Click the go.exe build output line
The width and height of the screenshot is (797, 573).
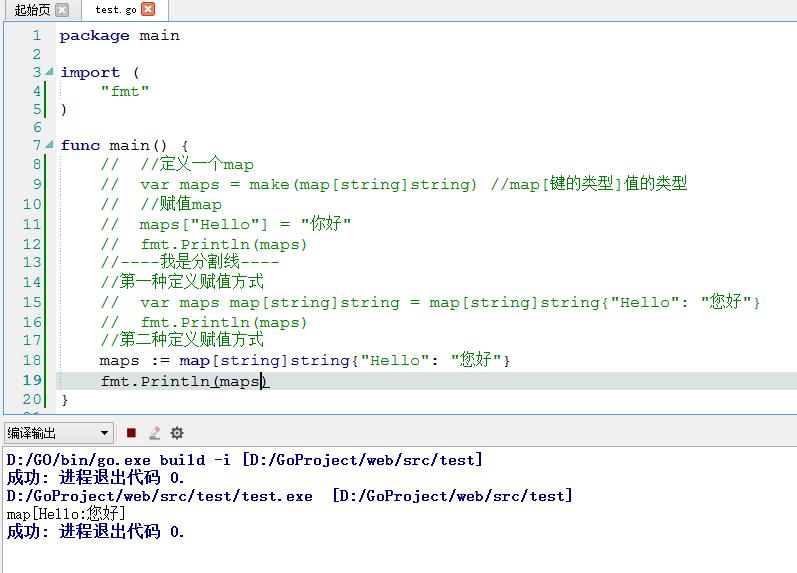click(x=244, y=460)
